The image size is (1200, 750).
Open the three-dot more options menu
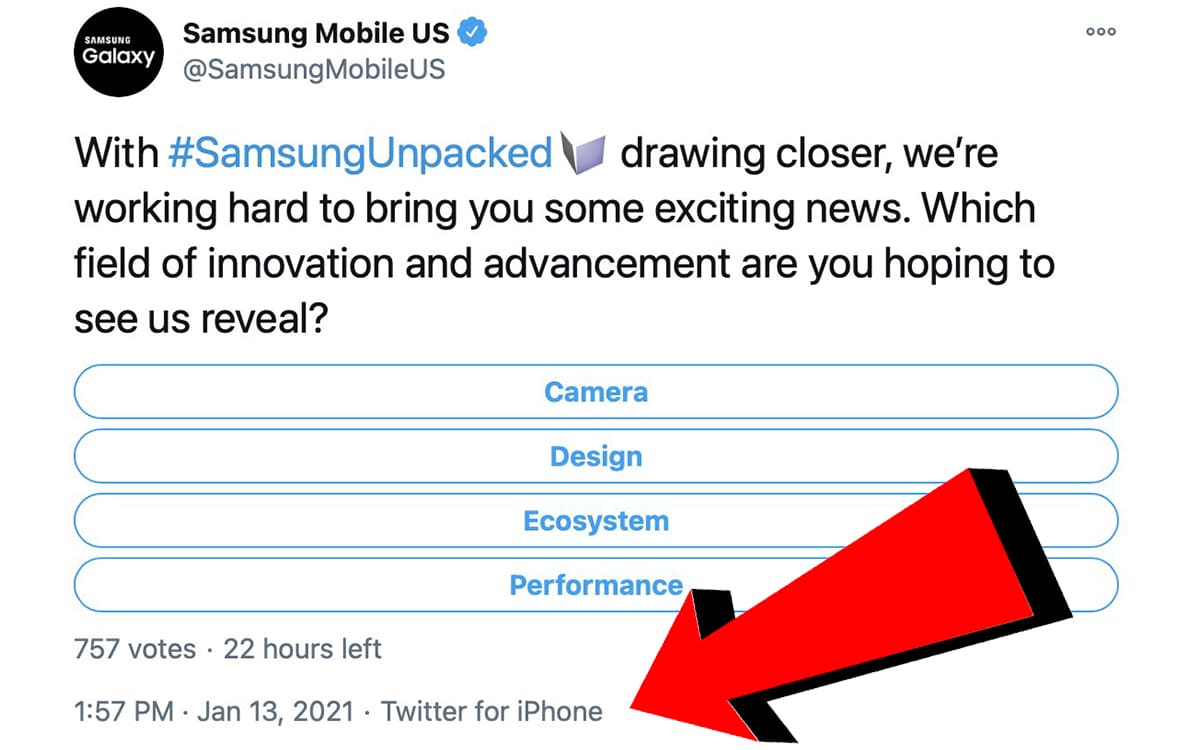coord(1100,31)
